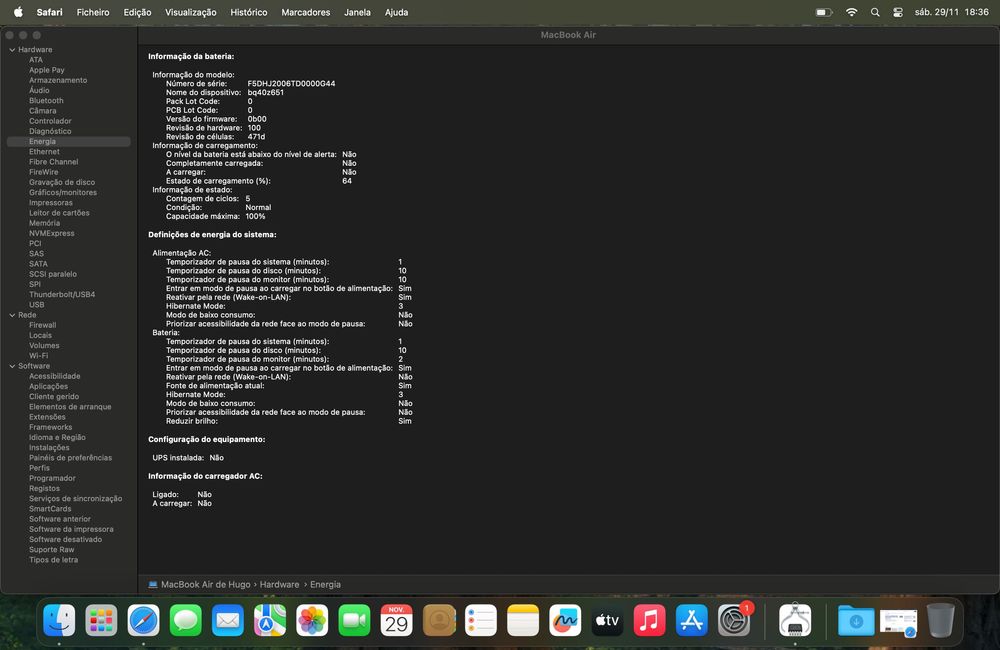
Task: Open the Messages app in Dock
Action: 186,620
